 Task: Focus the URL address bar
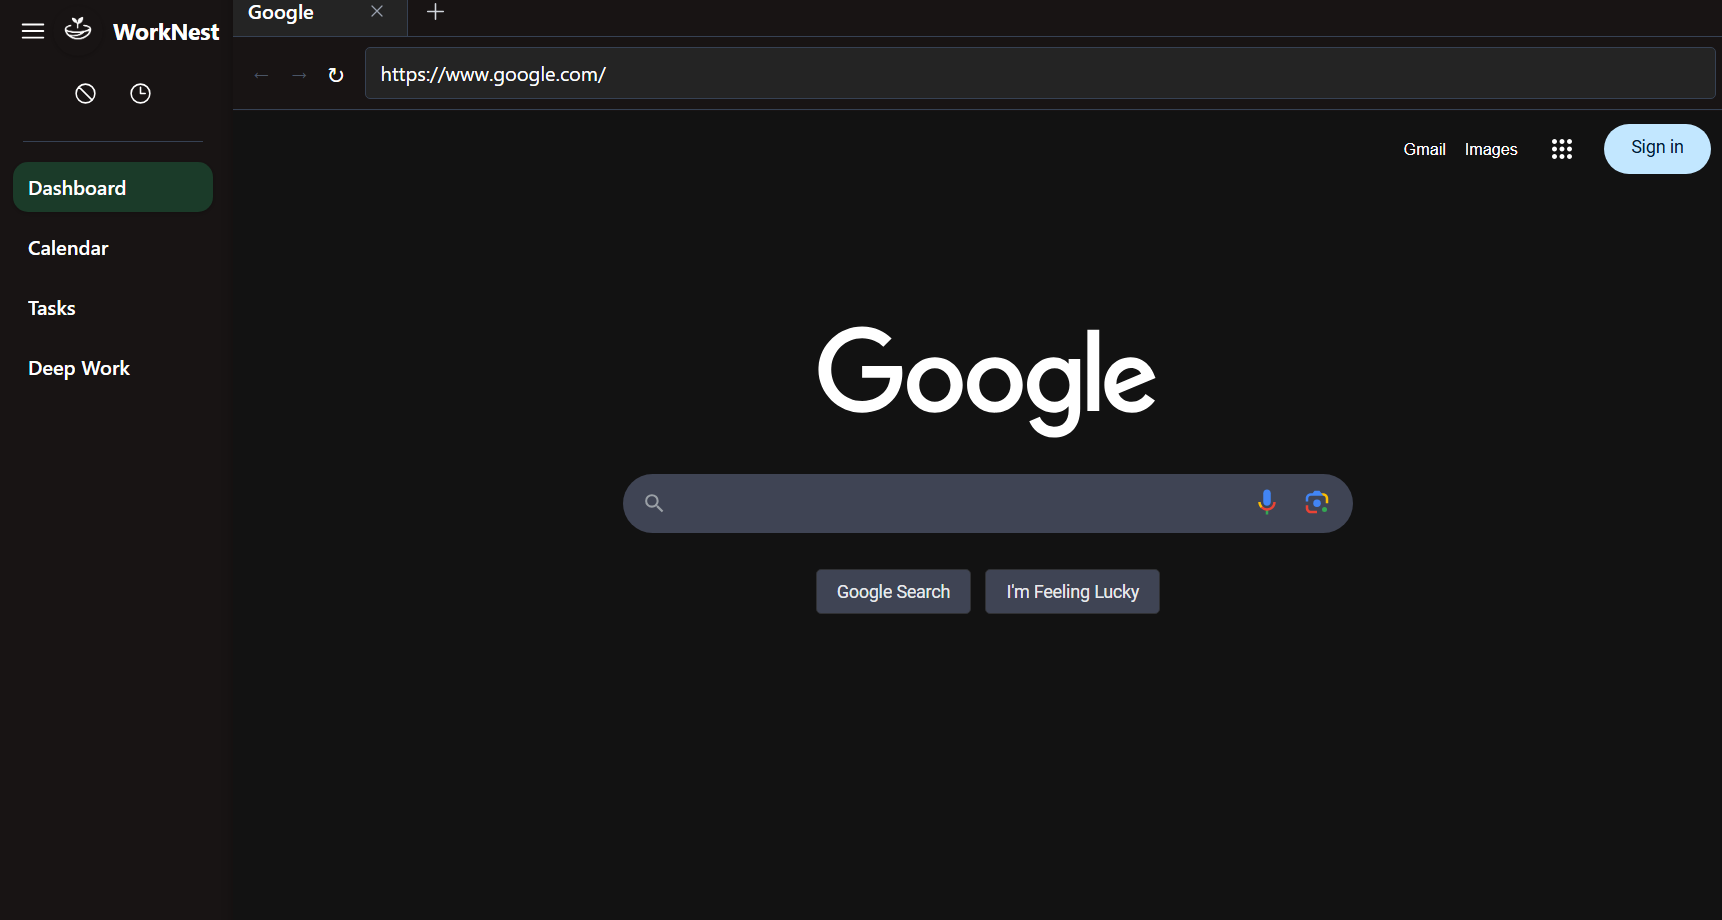point(1040,74)
